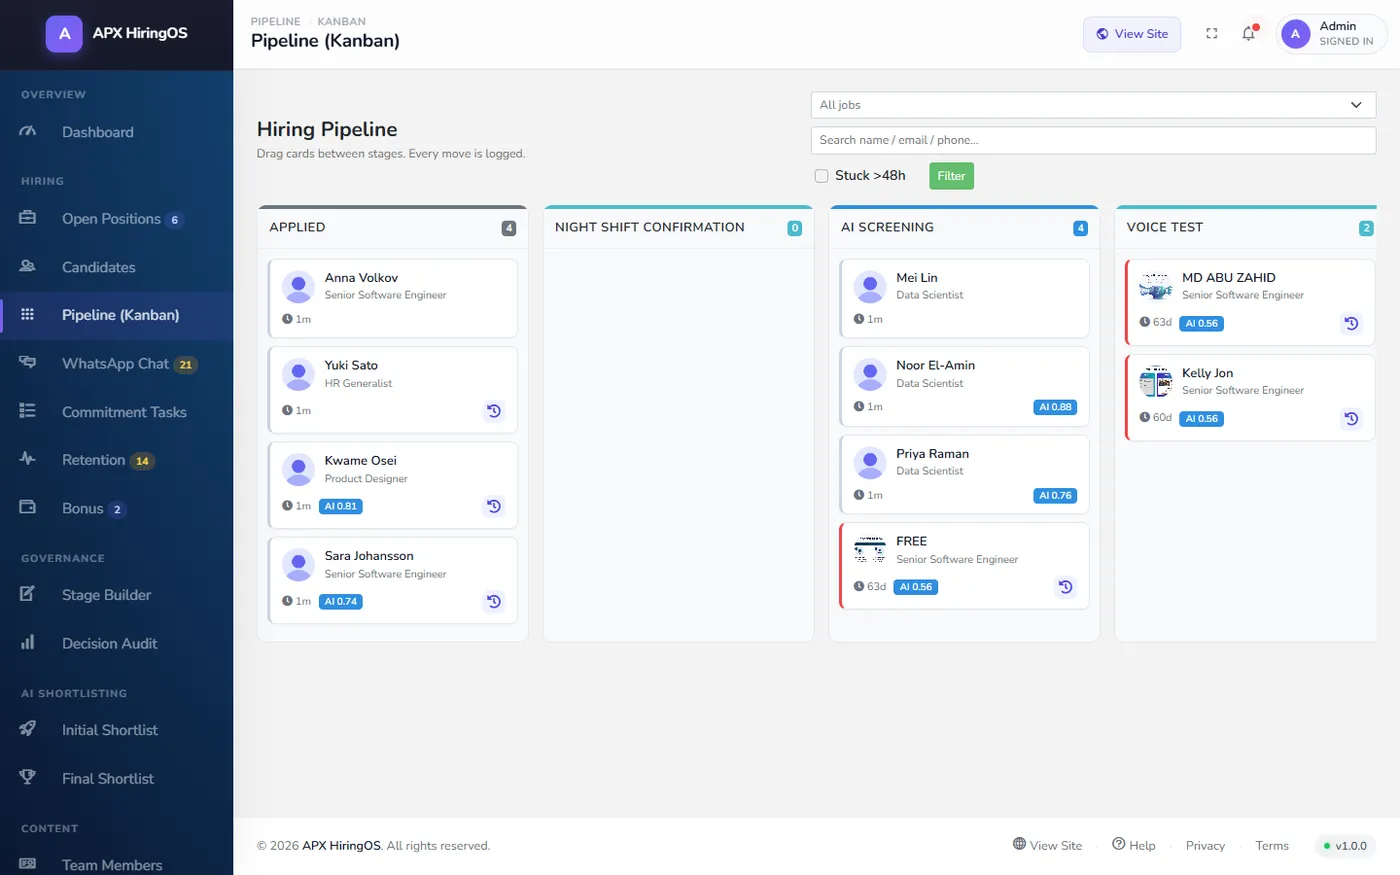Click MD ABU ZAHID profile thumbnail
The height and width of the screenshot is (875, 1400).
[x=1156, y=287]
